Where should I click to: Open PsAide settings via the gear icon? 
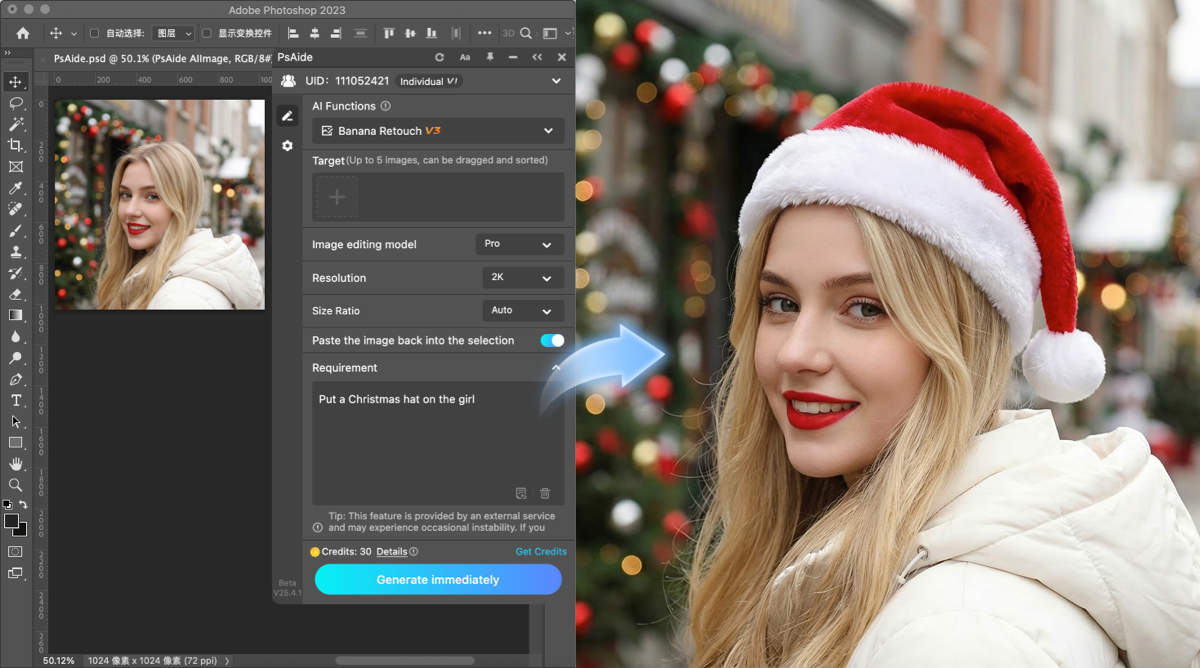coord(287,145)
